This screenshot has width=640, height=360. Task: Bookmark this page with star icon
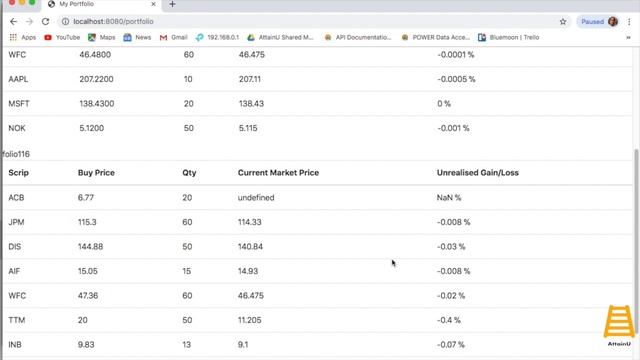[563, 22]
